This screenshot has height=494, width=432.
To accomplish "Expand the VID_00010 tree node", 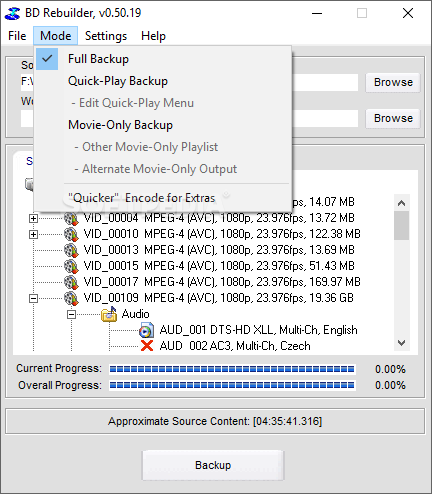I will (x=33, y=235).
